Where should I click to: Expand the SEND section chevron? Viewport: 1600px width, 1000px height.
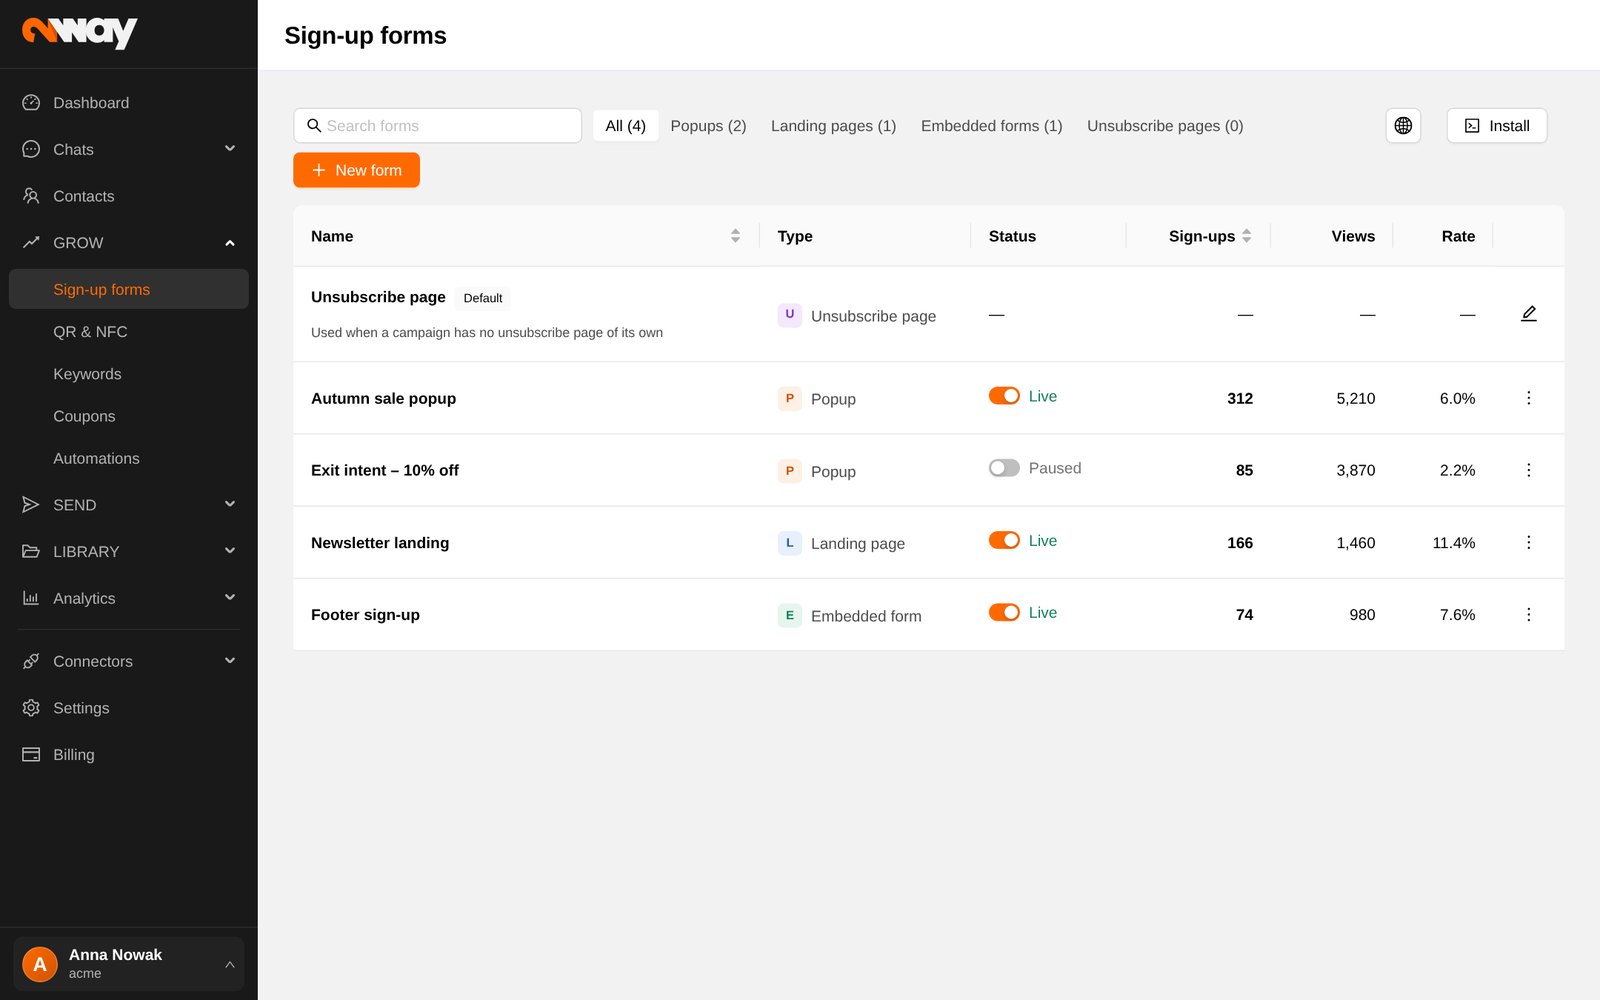click(x=230, y=504)
